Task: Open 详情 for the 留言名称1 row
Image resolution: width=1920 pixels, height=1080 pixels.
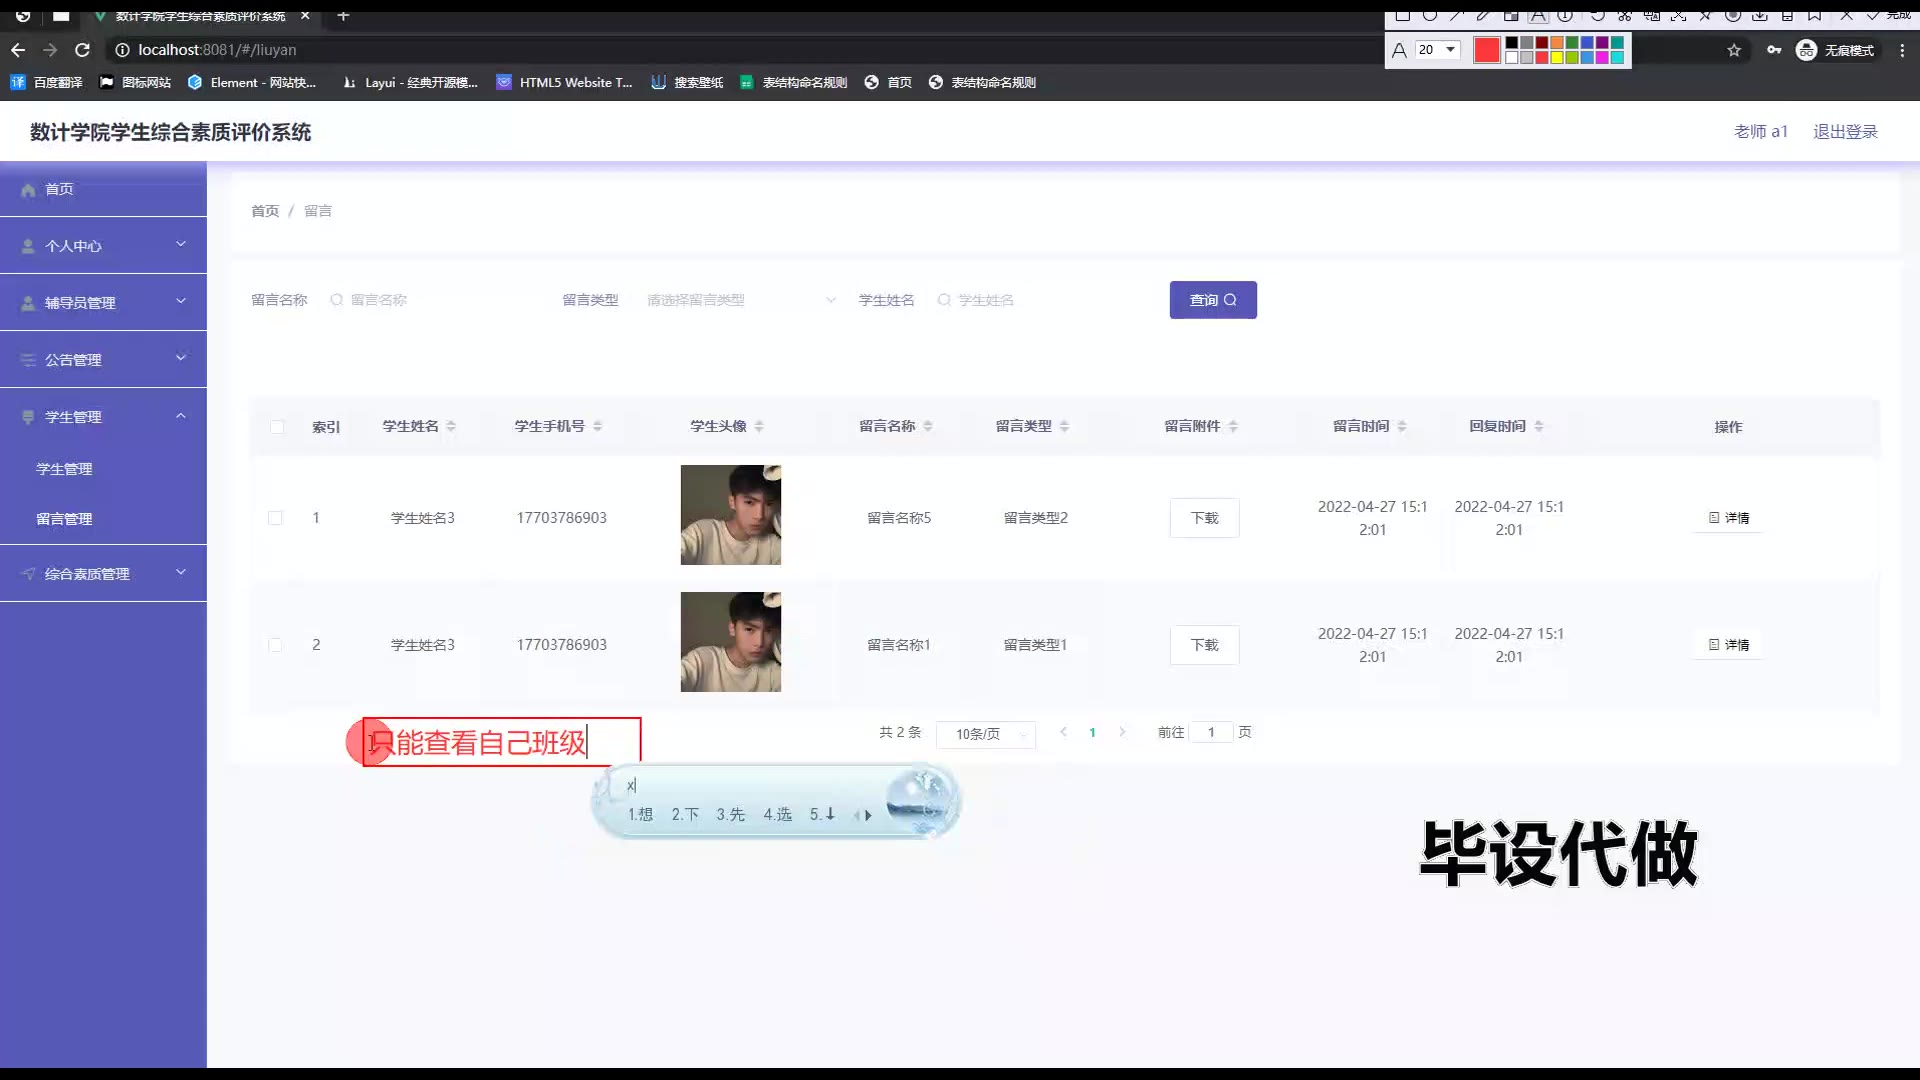Action: tap(1728, 645)
